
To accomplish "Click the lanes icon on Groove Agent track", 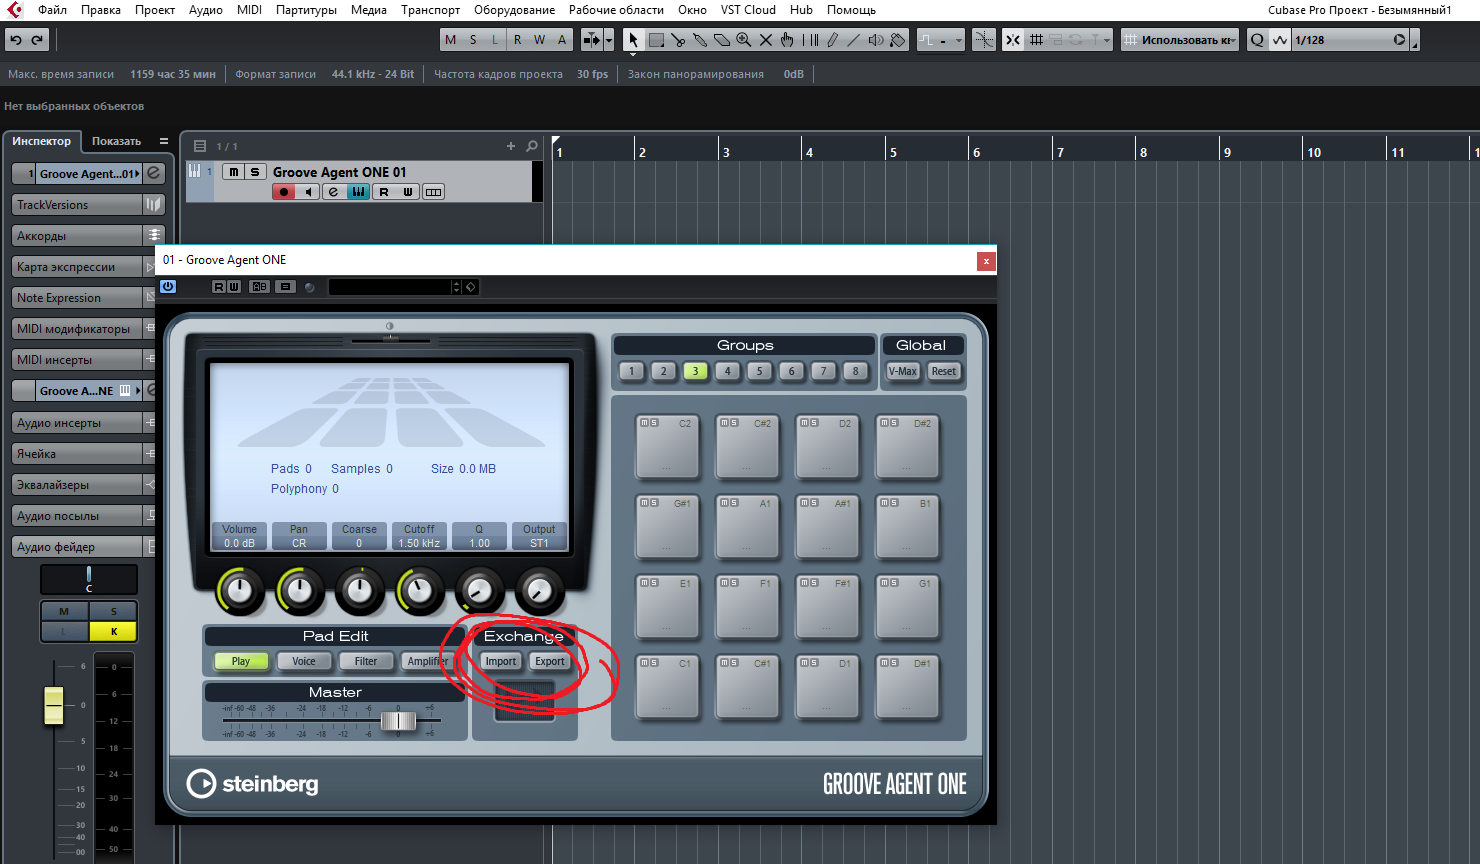I will click(x=433, y=192).
